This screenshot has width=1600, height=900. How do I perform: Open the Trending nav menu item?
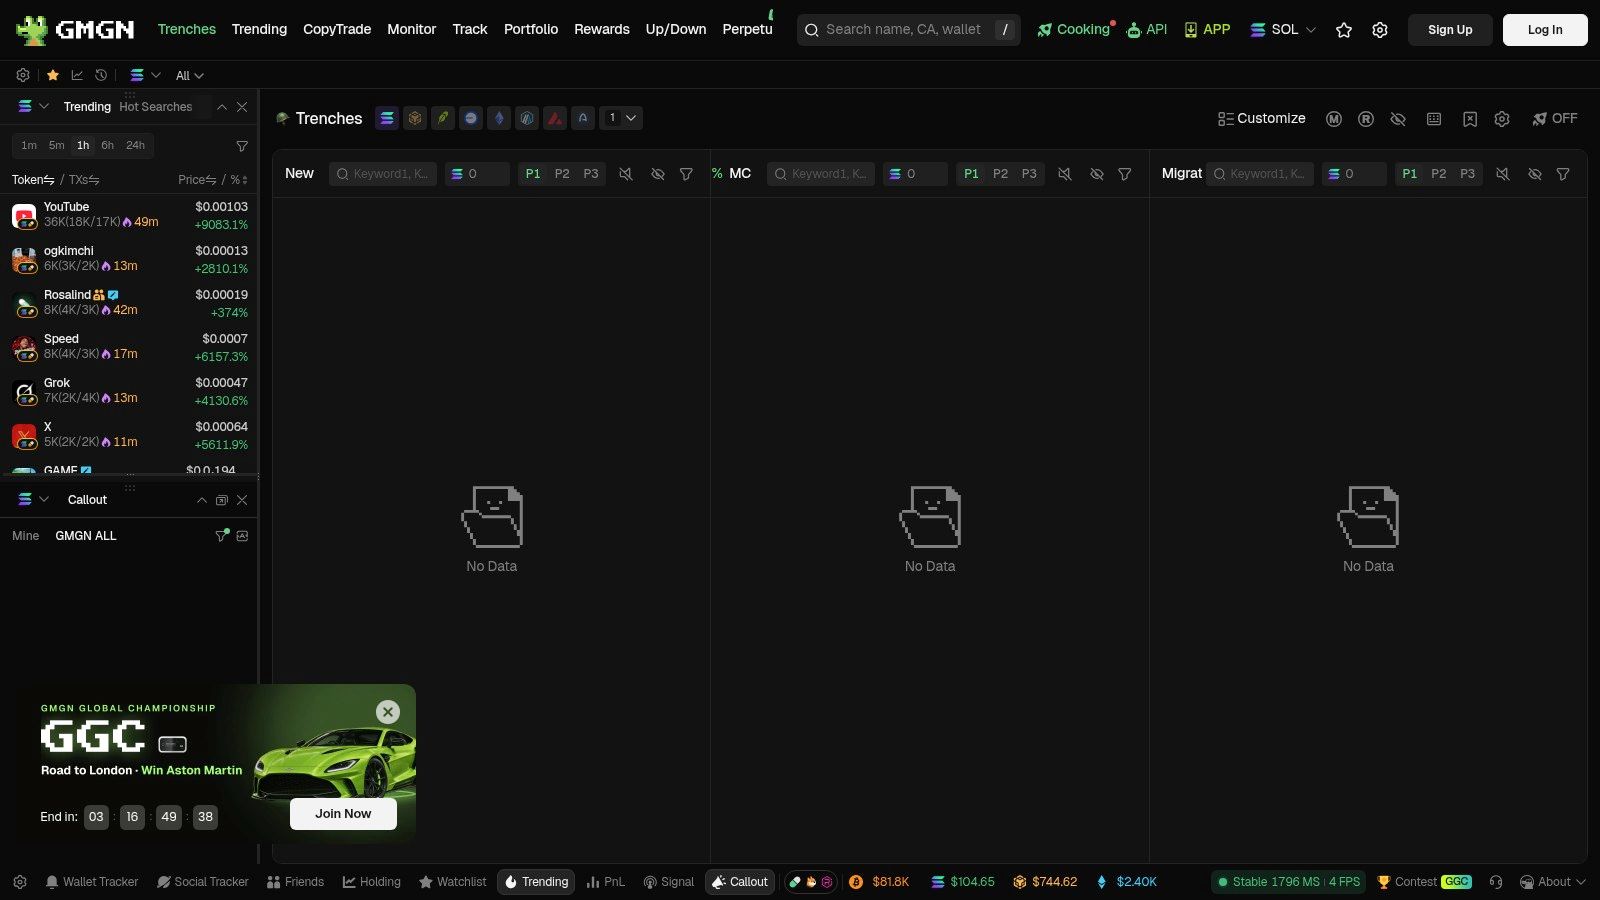pyautogui.click(x=259, y=30)
